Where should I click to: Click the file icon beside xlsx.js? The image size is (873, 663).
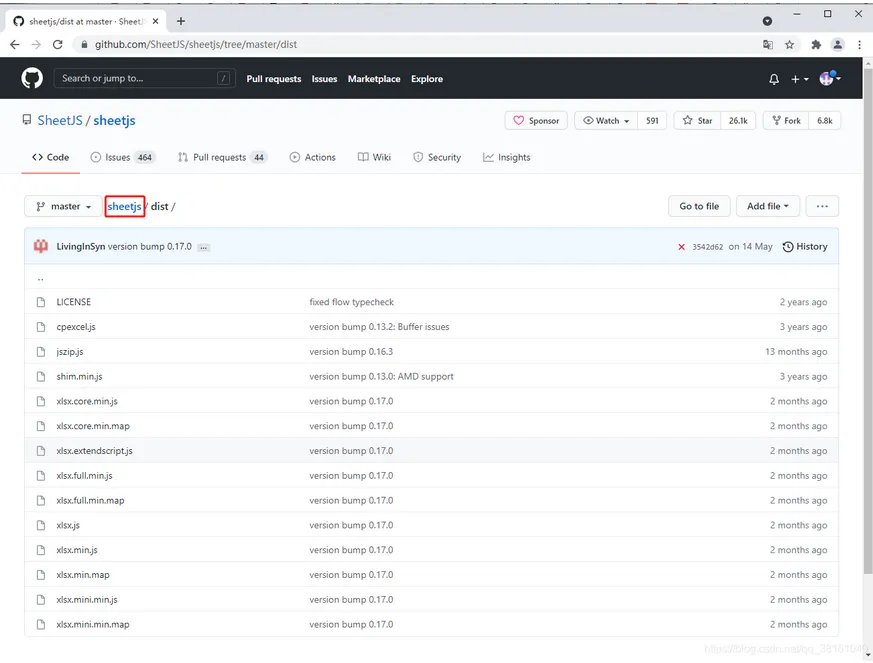click(x=41, y=525)
